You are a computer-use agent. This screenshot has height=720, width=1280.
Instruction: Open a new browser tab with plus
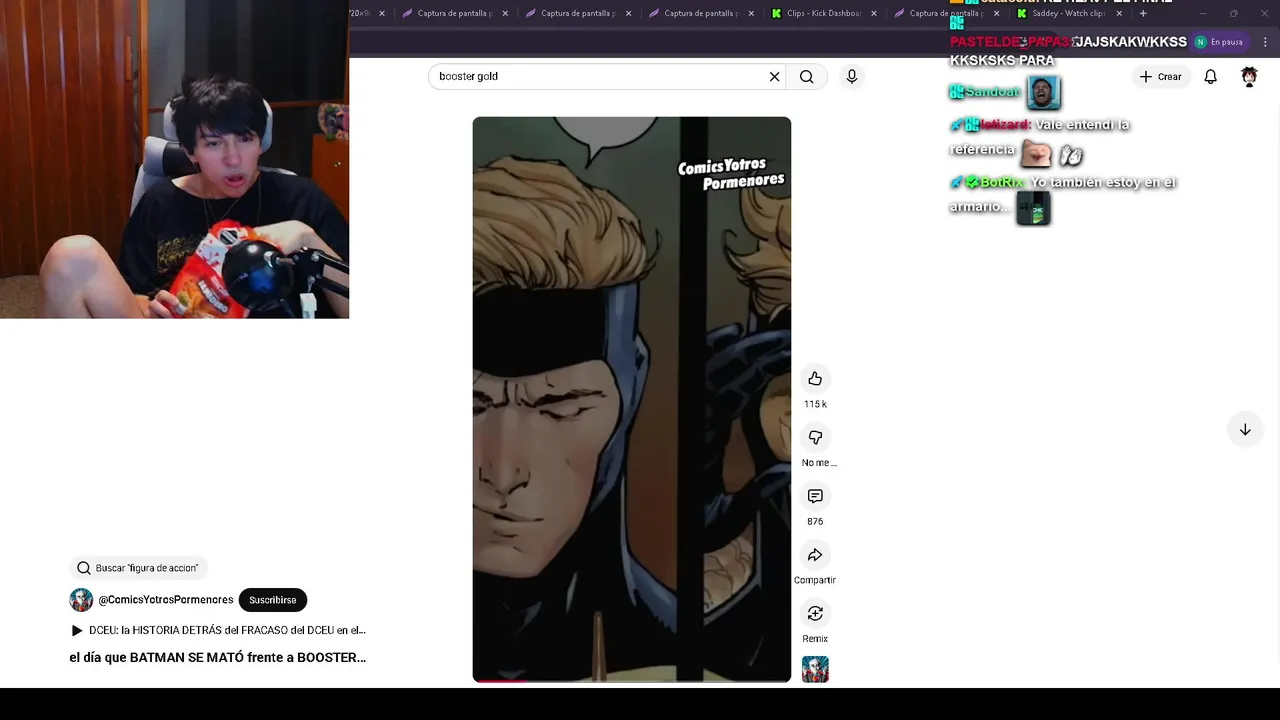(1143, 13)
